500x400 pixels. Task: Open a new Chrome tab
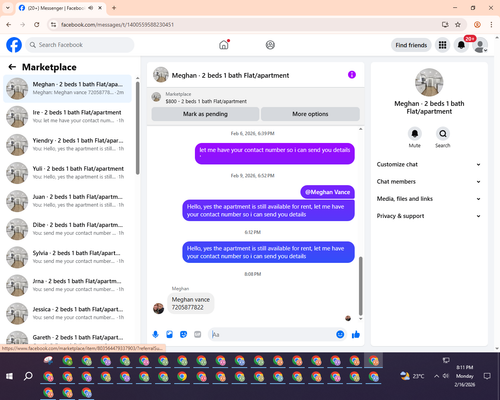pos(114,8)
